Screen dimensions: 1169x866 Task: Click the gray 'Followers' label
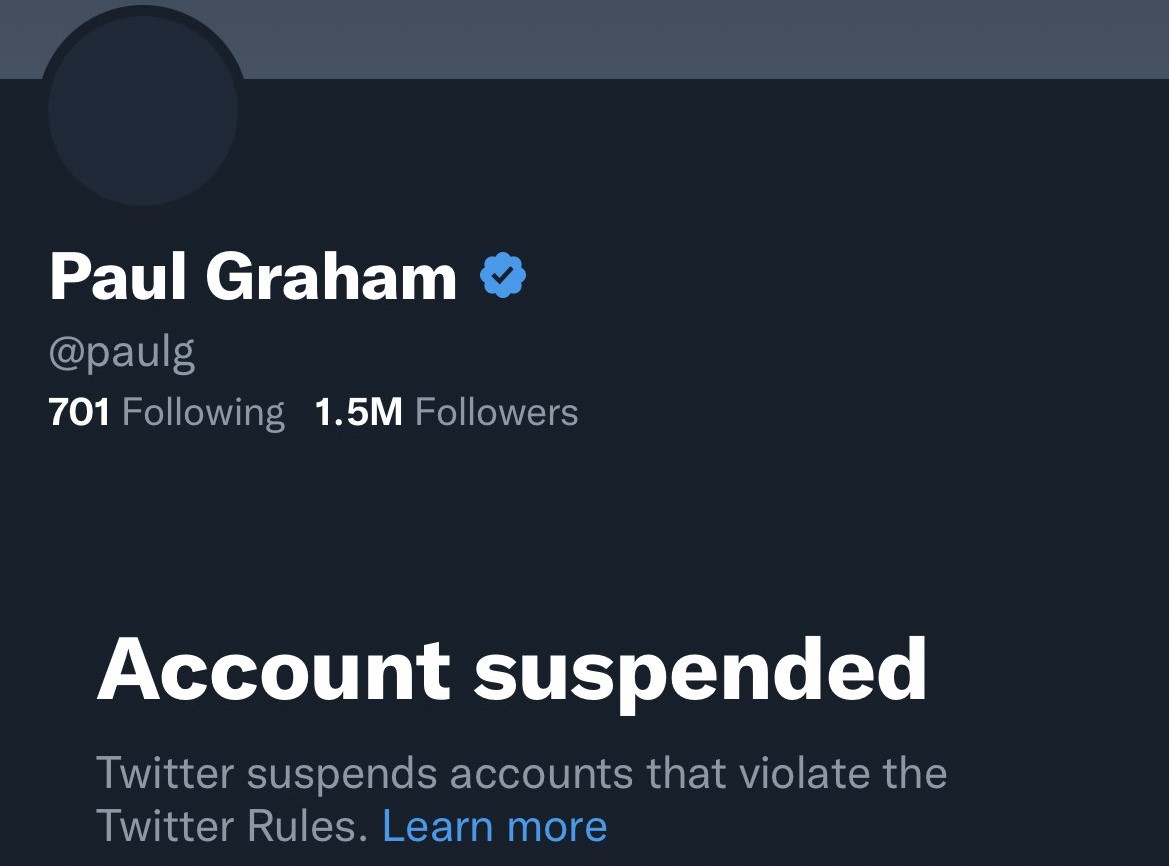click(497, 412)
